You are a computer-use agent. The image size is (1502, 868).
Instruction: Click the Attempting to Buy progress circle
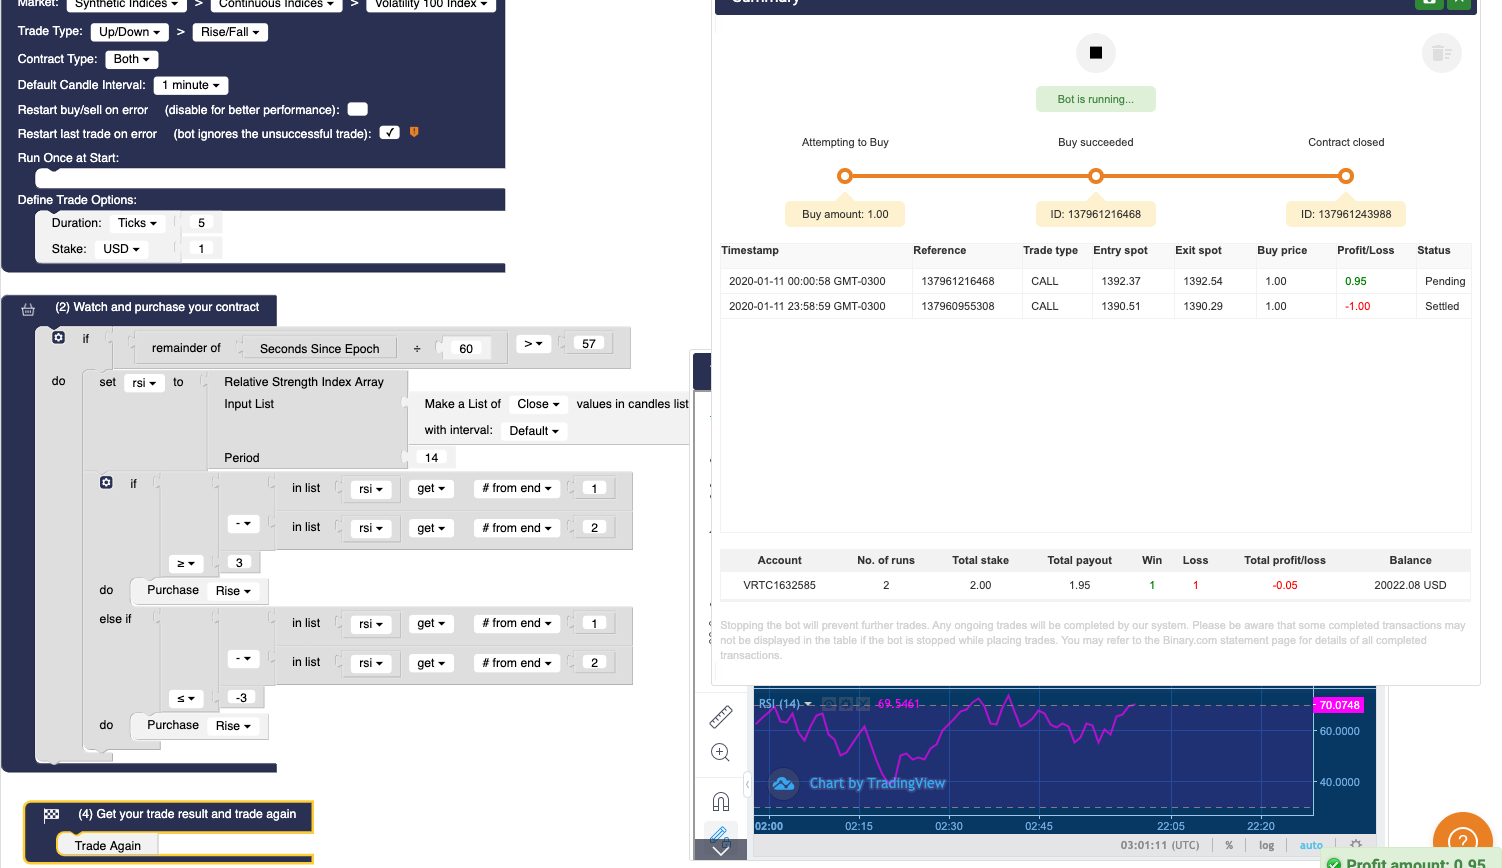tap(845, 176)
